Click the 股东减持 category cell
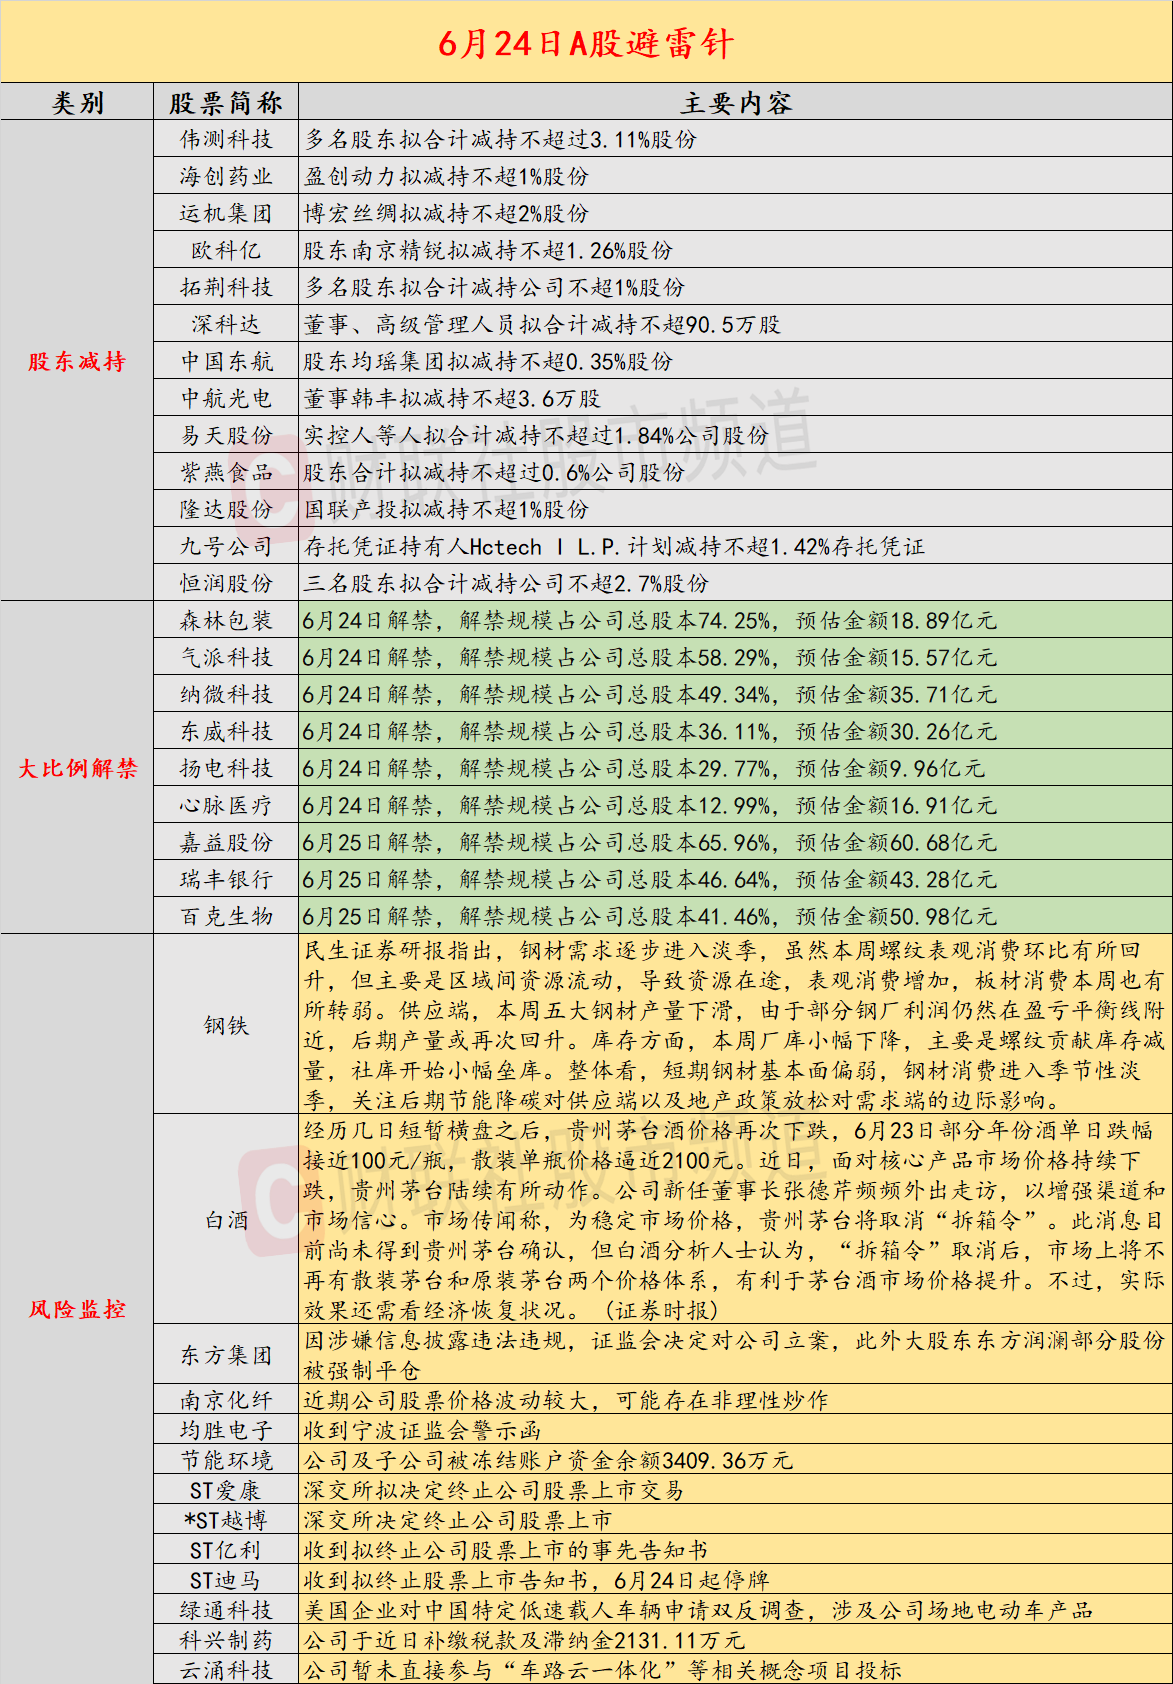This screenshot has height=1684, width=1173. (77, 361)
